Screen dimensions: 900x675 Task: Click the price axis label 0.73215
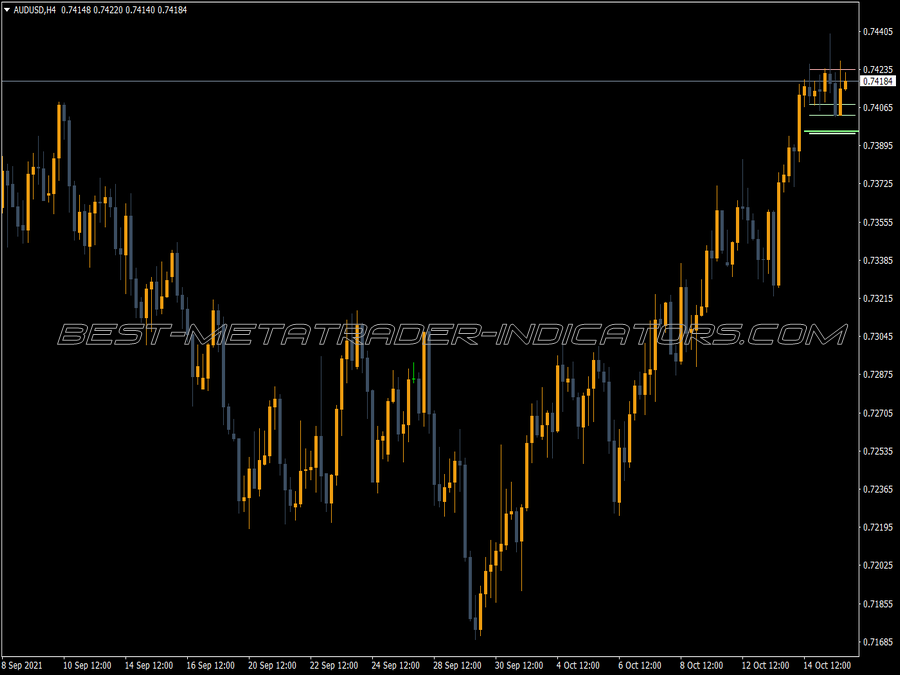(878, 298)
